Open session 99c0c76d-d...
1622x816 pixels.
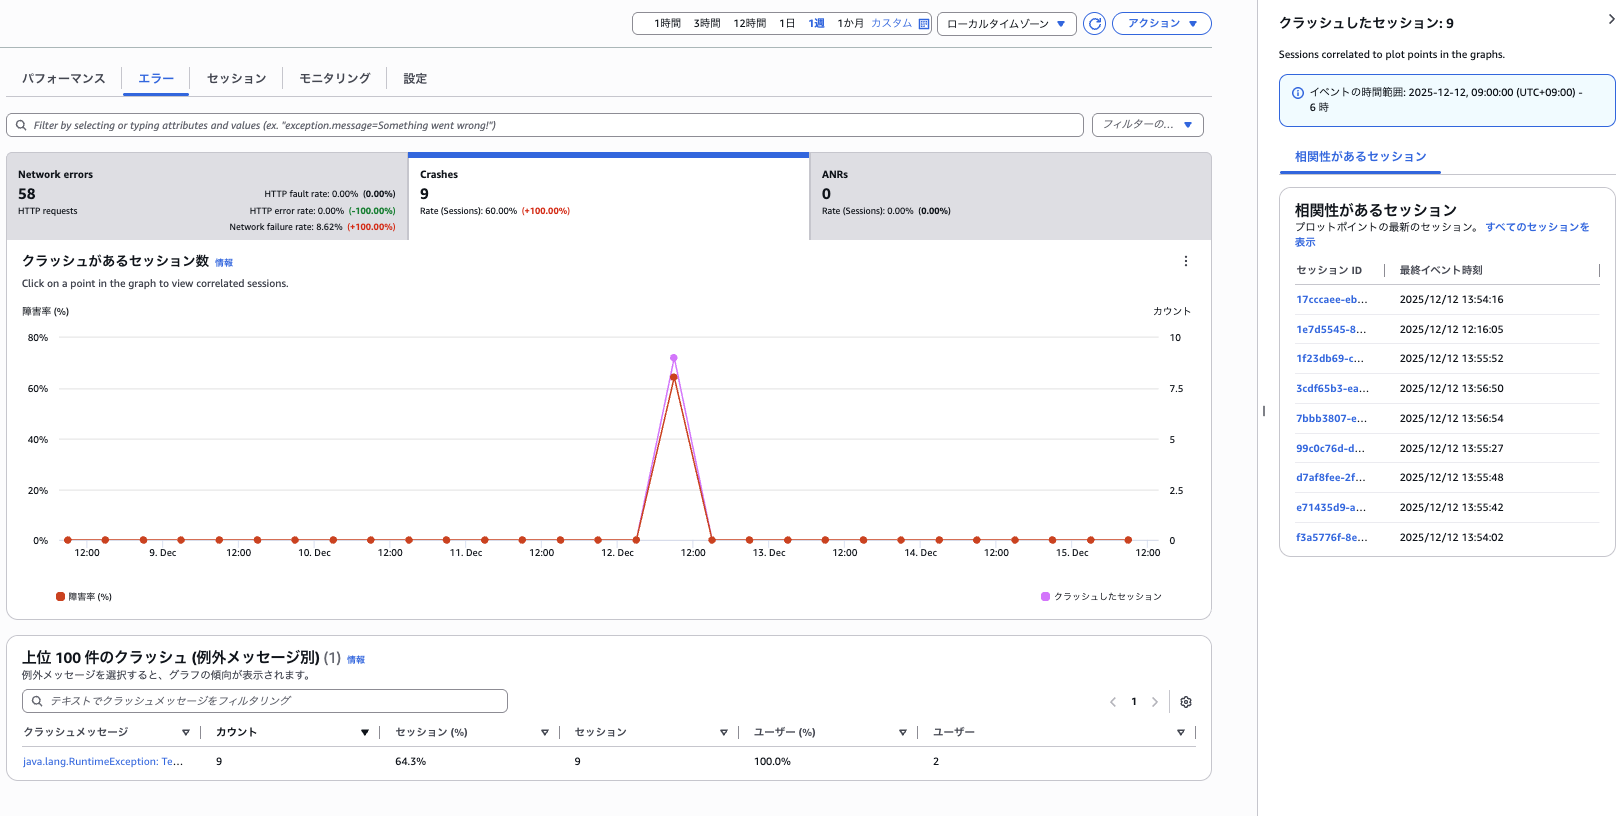[x=1331, y=449]
